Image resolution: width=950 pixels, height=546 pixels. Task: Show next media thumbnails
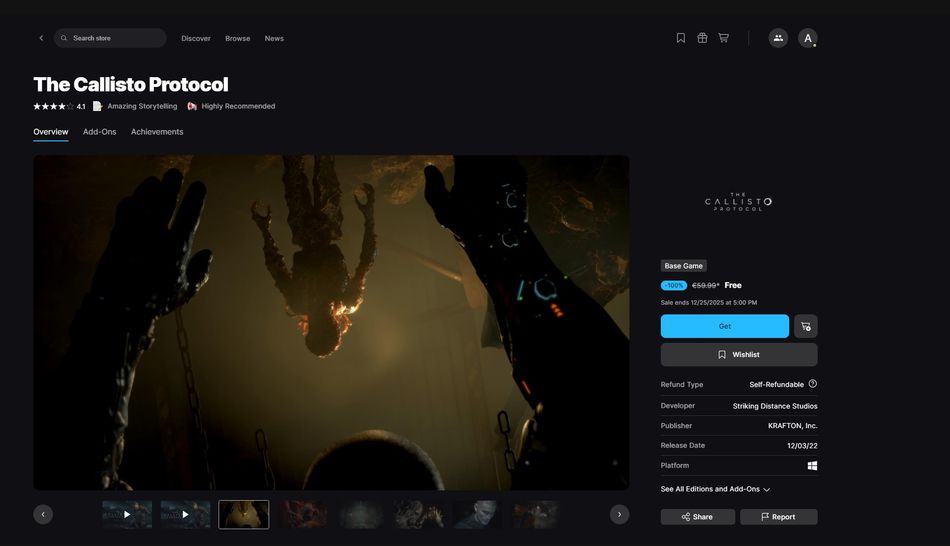(619, 514)
